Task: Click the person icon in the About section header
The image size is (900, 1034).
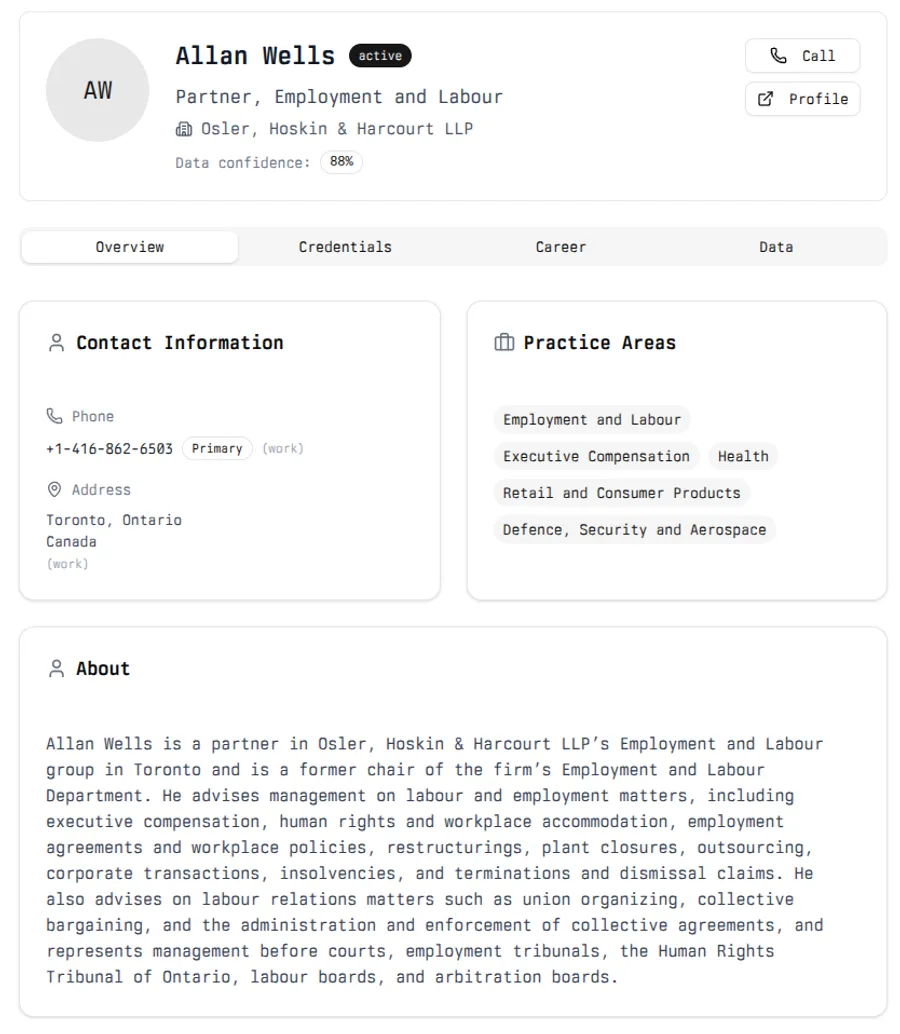Action: pos(56,668)
